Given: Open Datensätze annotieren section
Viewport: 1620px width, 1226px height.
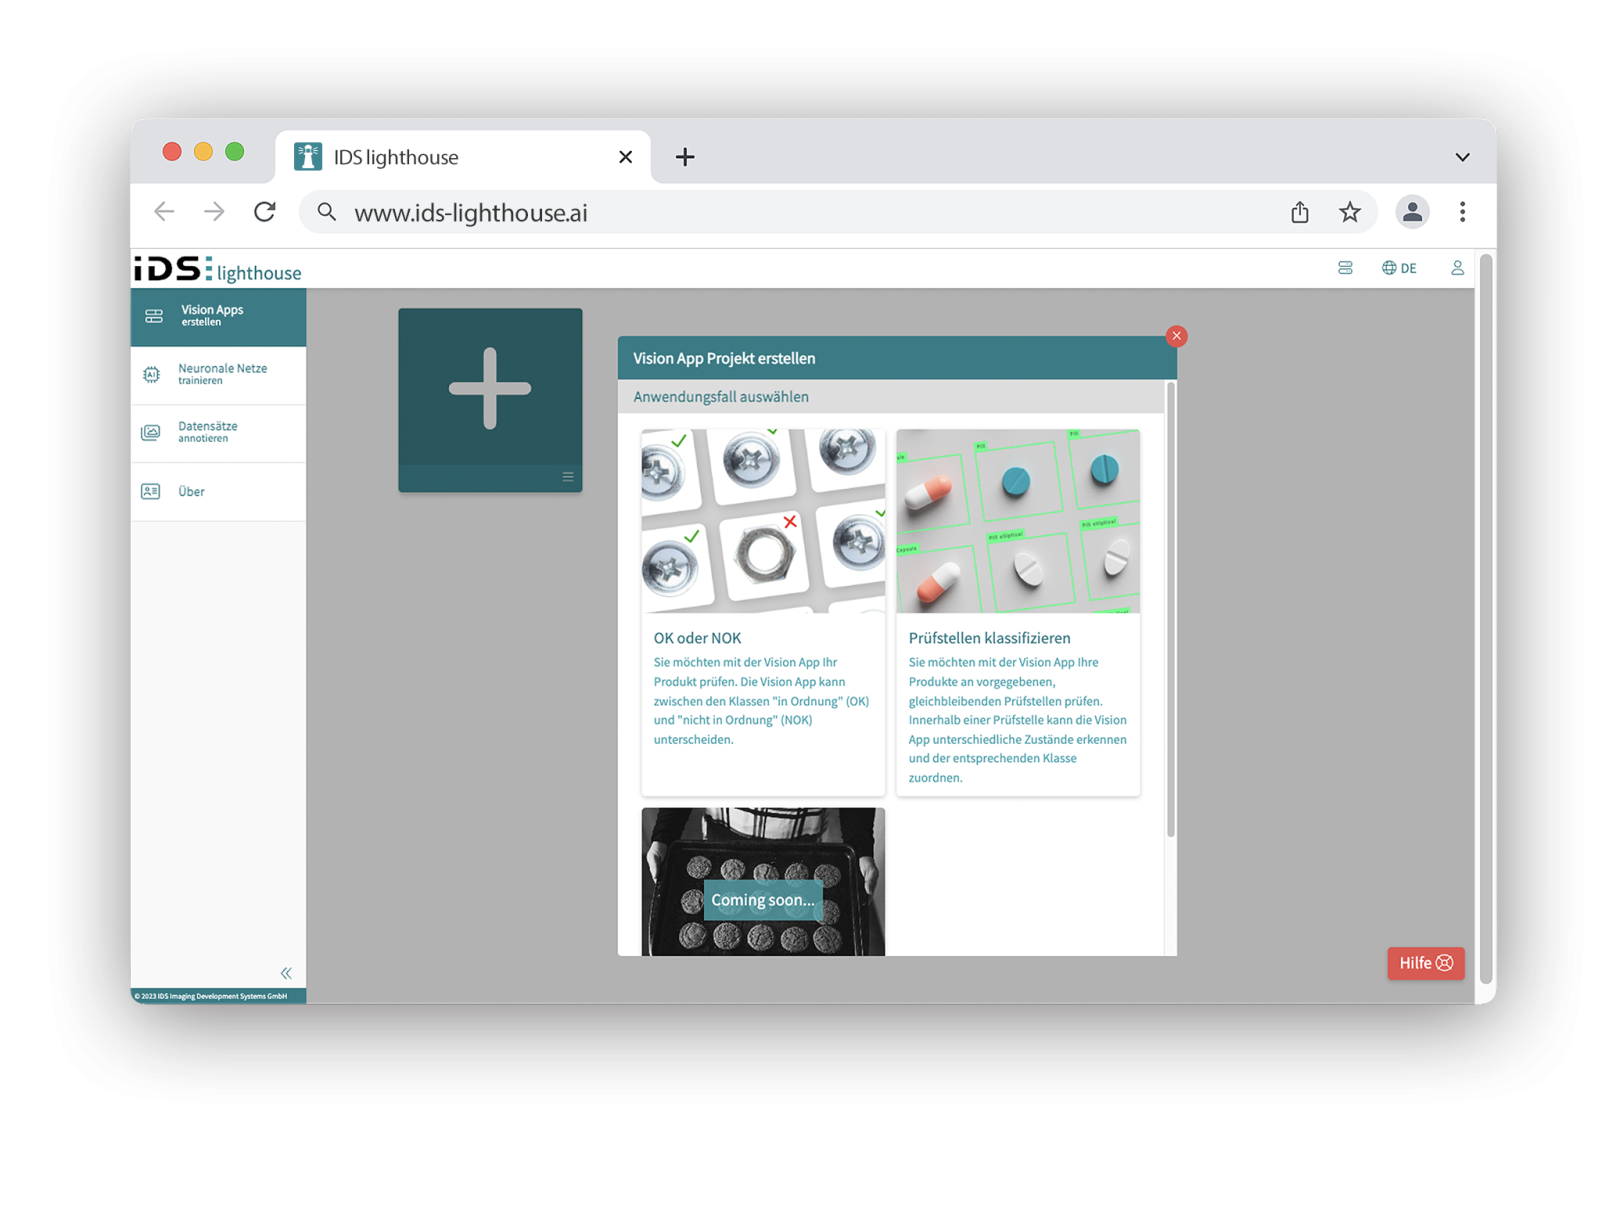Looking at the screenshot, I should coord(218,433).
